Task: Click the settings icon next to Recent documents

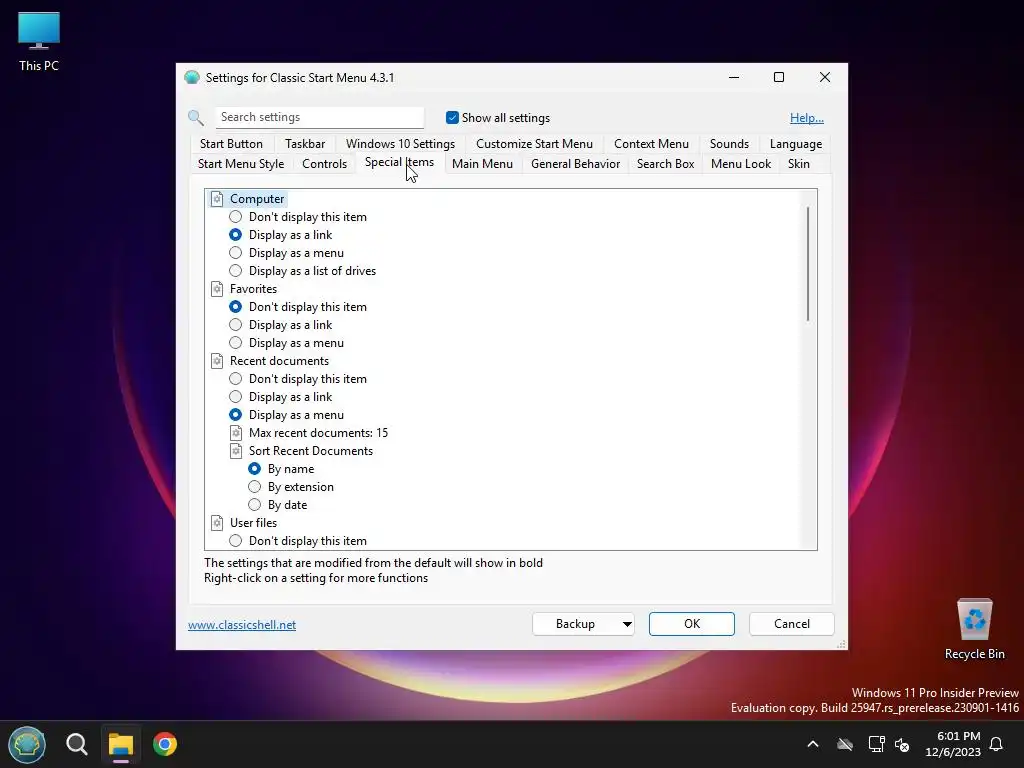Action: click(x=217, y=360)
